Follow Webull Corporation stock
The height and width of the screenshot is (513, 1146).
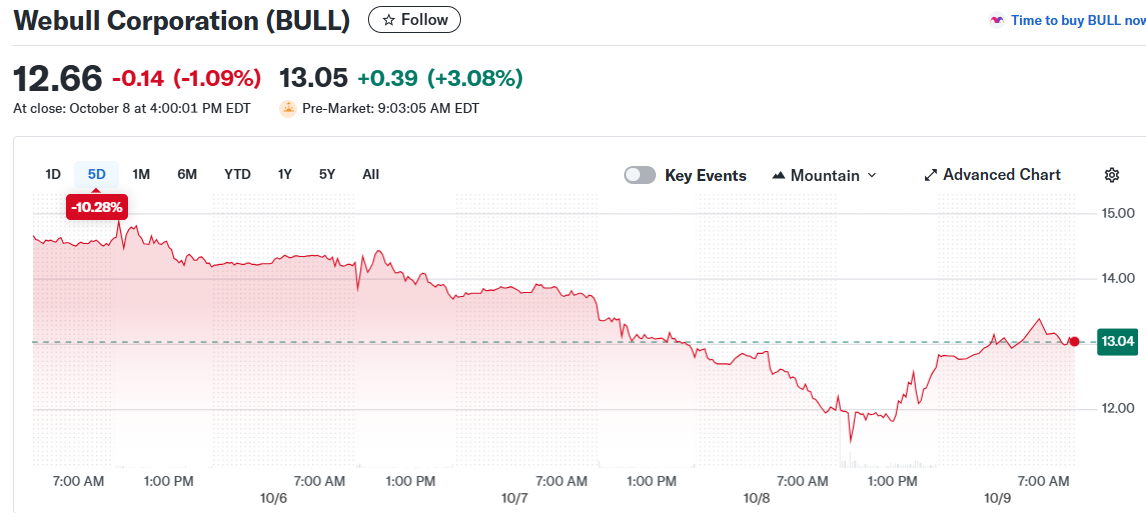415,20
